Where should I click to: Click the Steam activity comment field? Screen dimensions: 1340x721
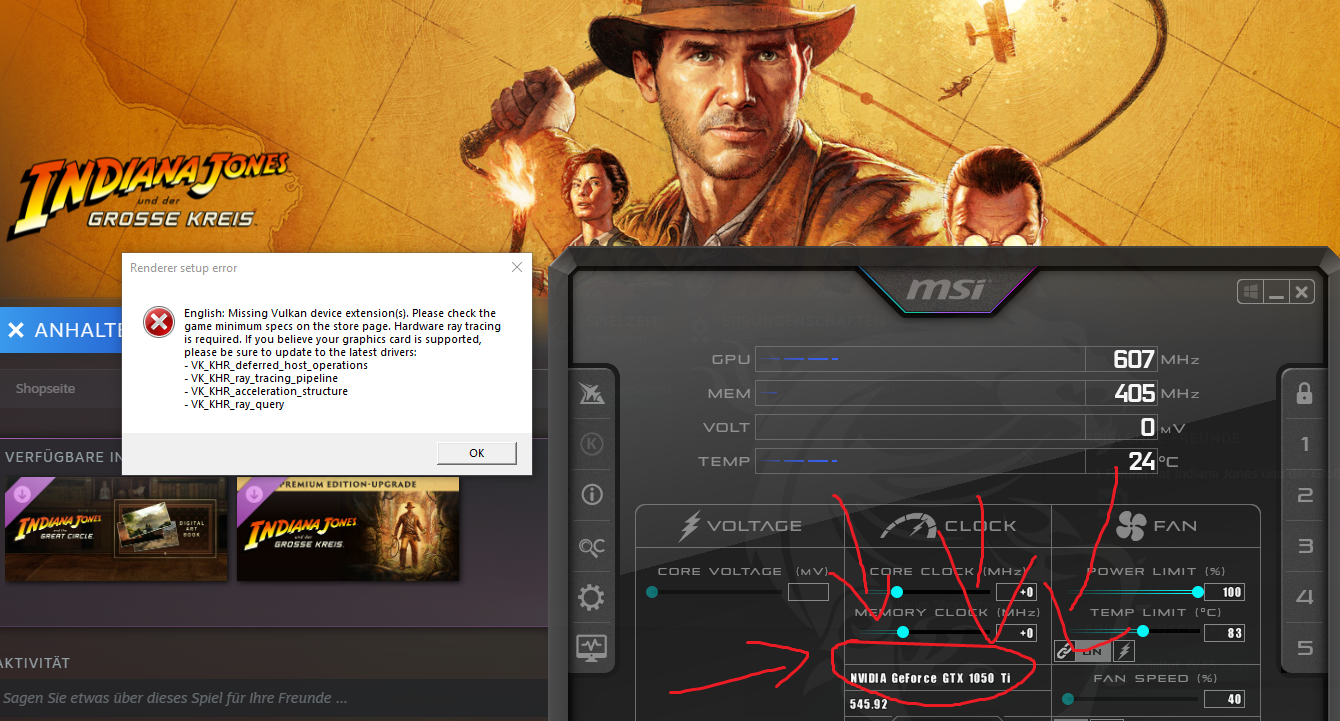click(274, 698)
